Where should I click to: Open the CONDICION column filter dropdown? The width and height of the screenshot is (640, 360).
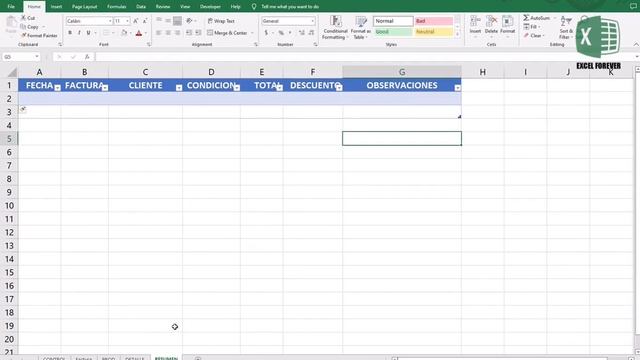click(x=237, y=88)
